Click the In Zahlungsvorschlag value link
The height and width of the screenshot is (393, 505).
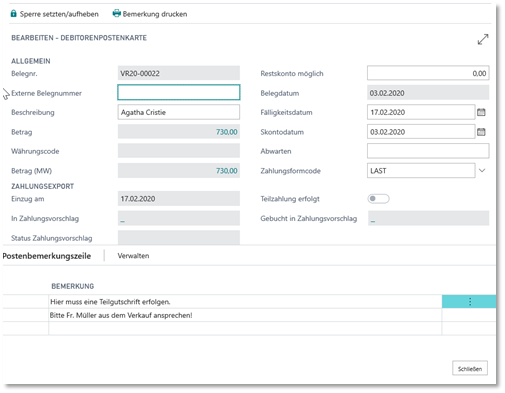(122, 220)
